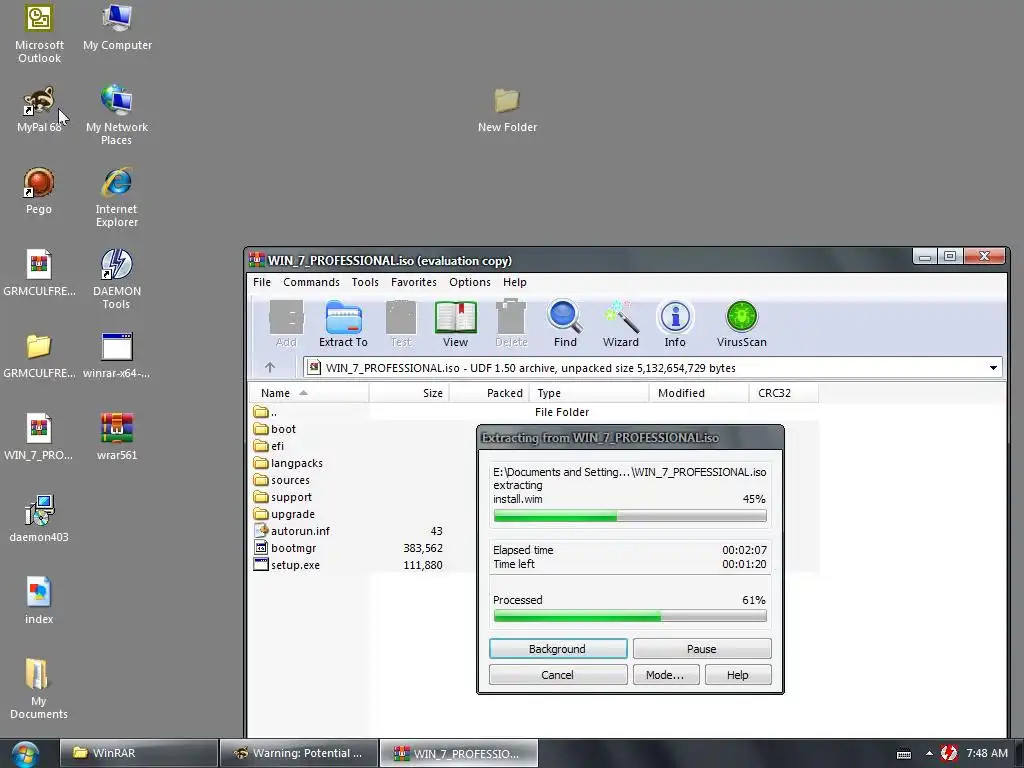Viewport: 1024px width, 768px height.
Task: Select the DAEMON Tools desktop icon
Action: (x=116, y=280)
